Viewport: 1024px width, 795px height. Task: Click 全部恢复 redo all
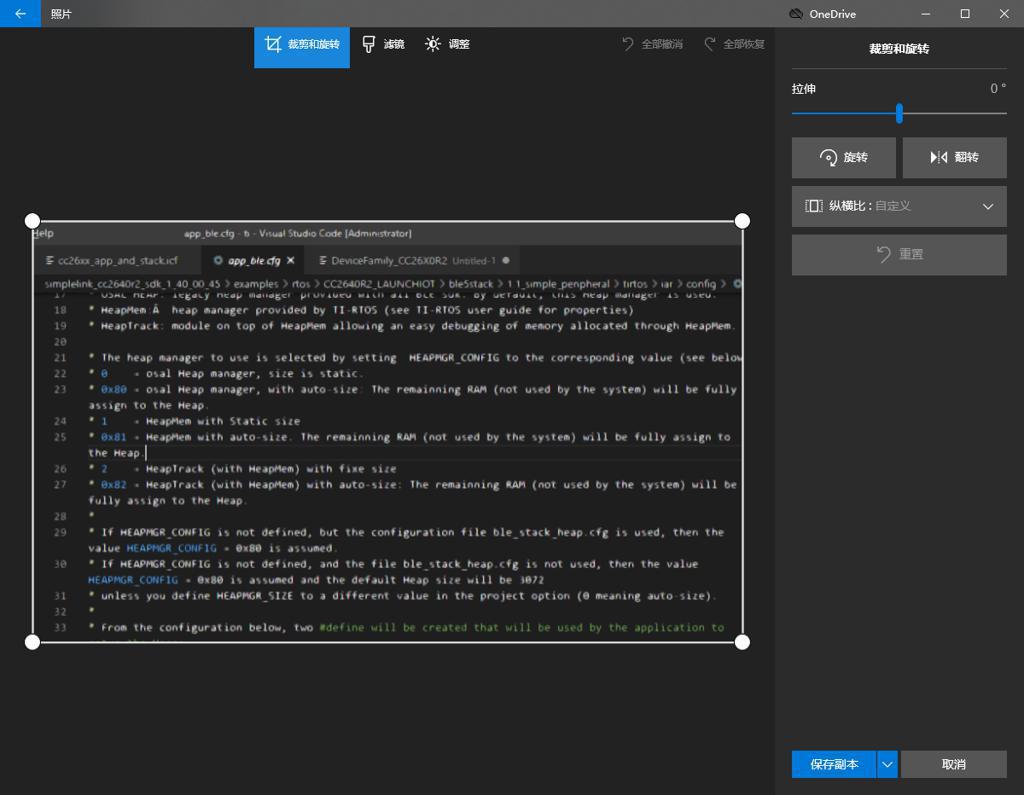pyautogui.click(x=734, y=44)
